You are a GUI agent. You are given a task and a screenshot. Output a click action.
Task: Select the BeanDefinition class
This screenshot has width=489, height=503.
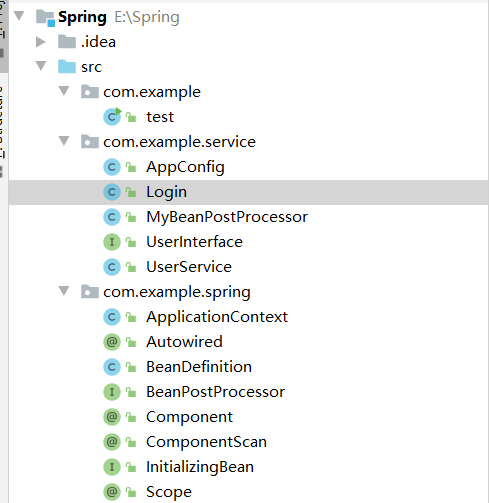pyautogui.click(x=199, y=367)
